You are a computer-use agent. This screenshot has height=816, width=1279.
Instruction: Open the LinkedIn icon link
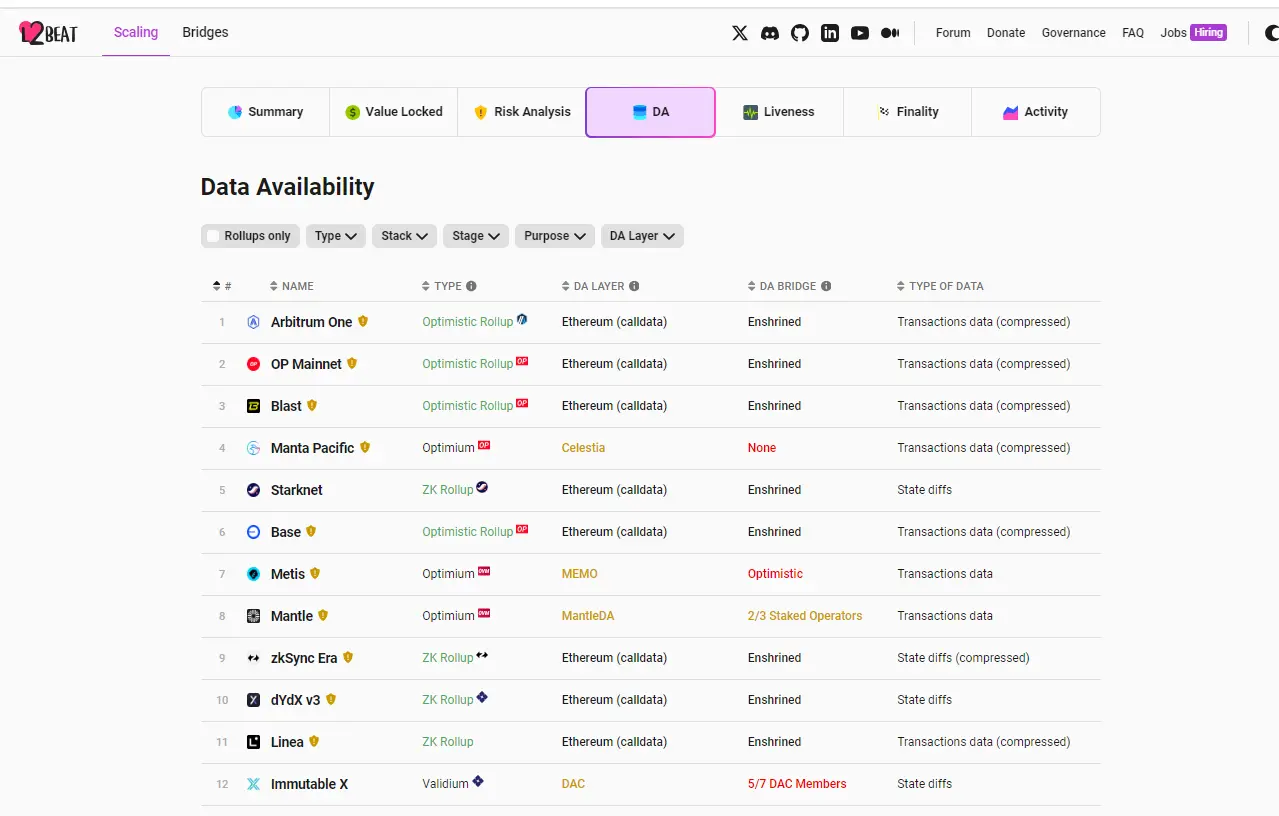click(830, 33)
